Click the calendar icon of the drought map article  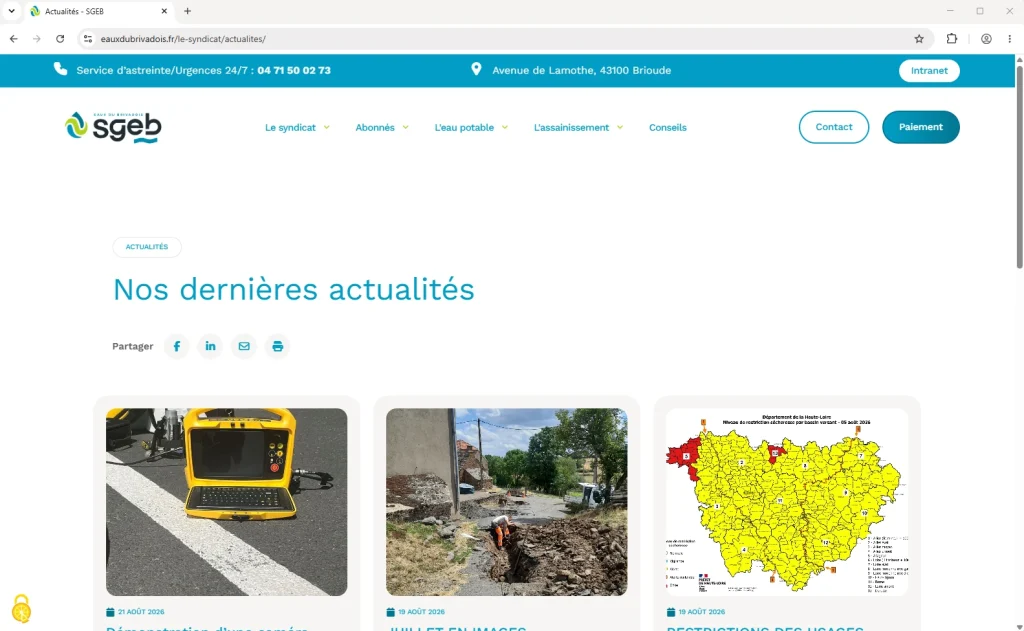(671, 612)
